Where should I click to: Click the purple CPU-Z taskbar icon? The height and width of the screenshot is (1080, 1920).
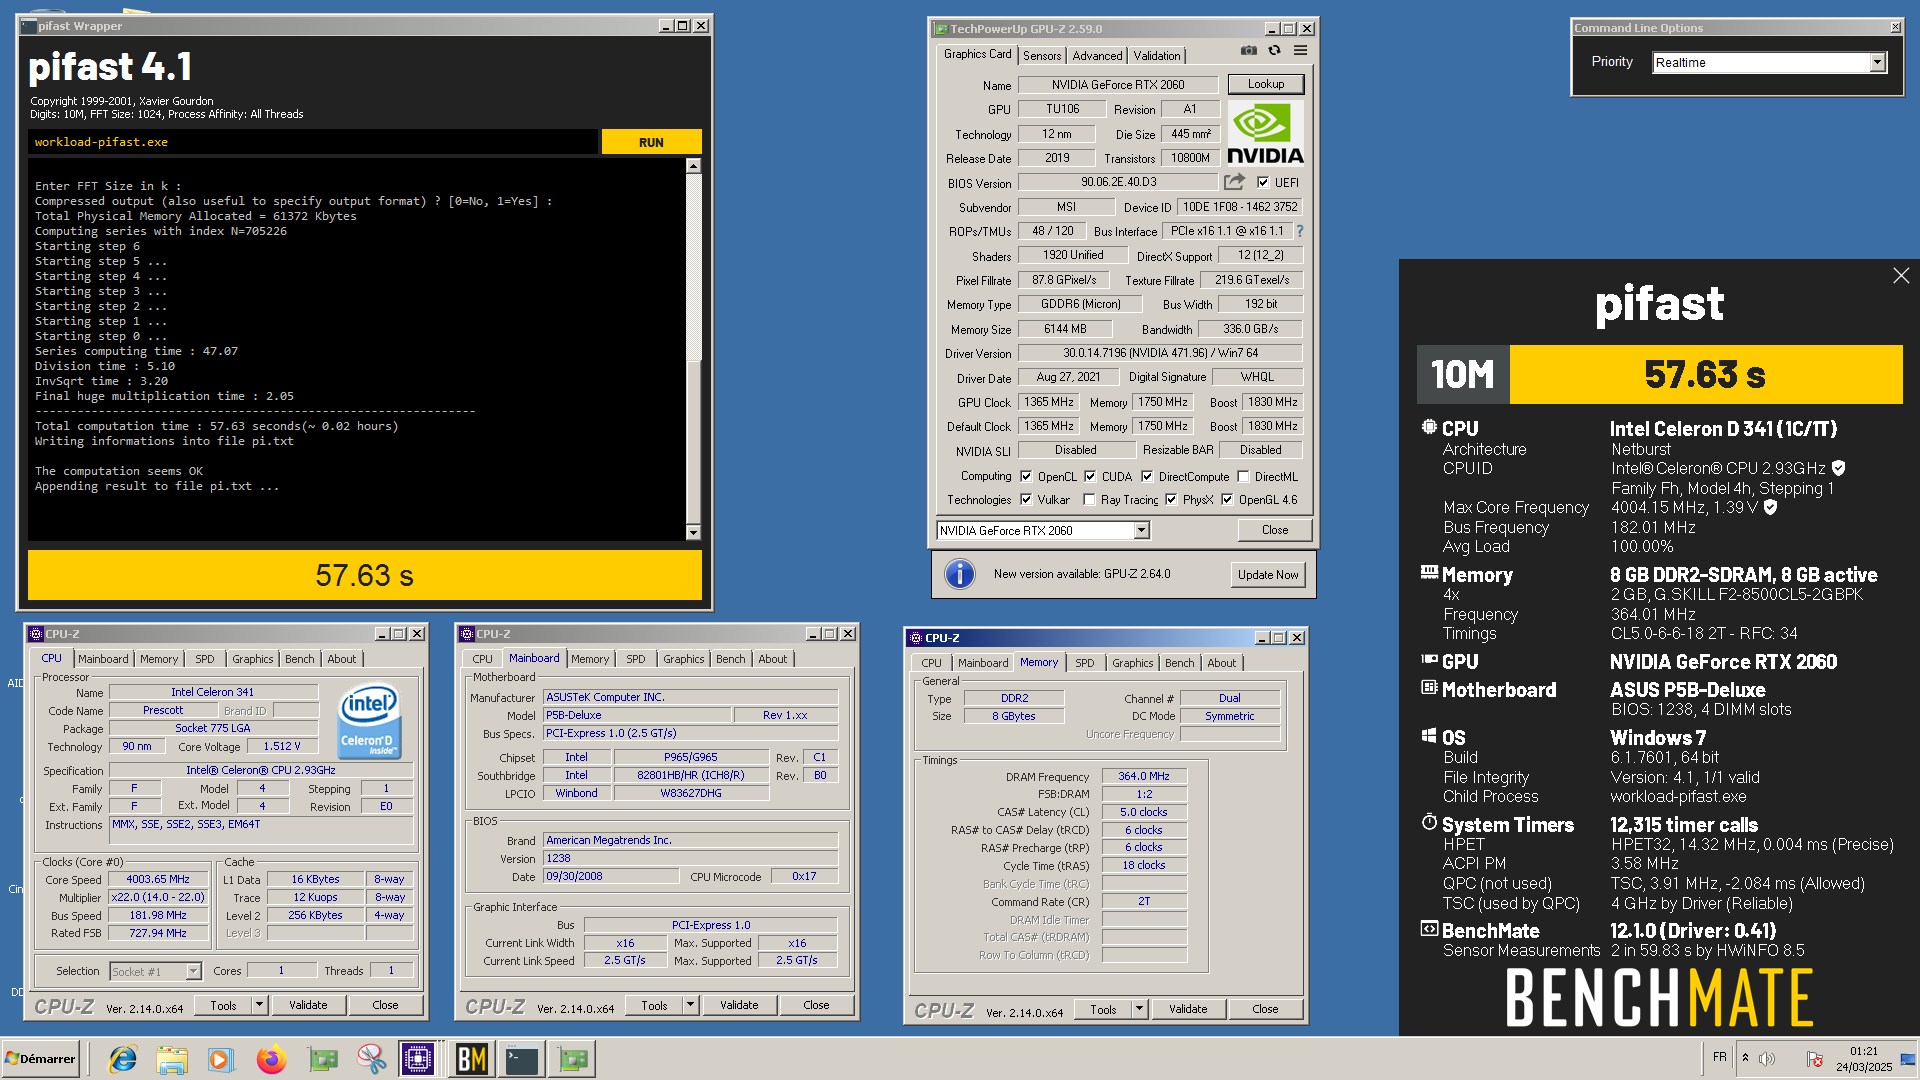(417, 1059)
